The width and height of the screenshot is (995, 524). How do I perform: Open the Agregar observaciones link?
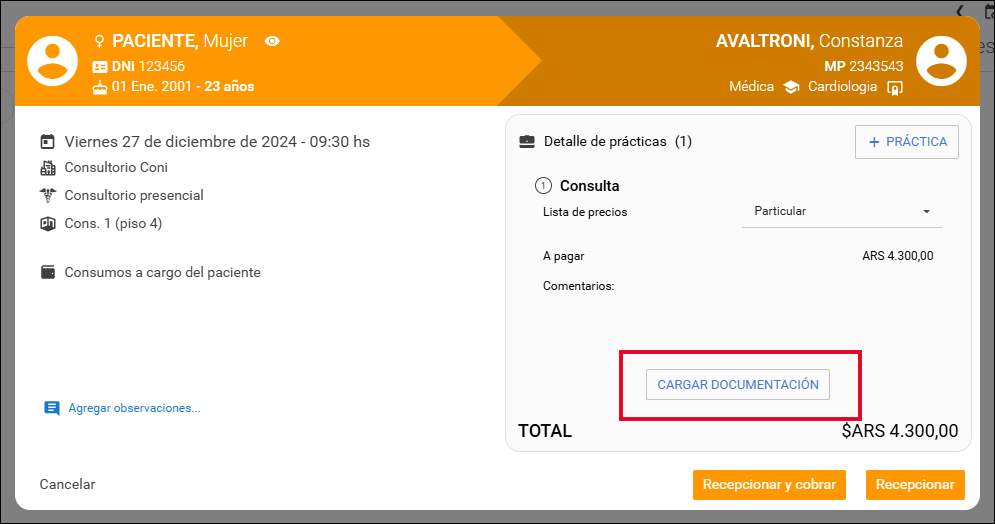[x=135, y=408]
